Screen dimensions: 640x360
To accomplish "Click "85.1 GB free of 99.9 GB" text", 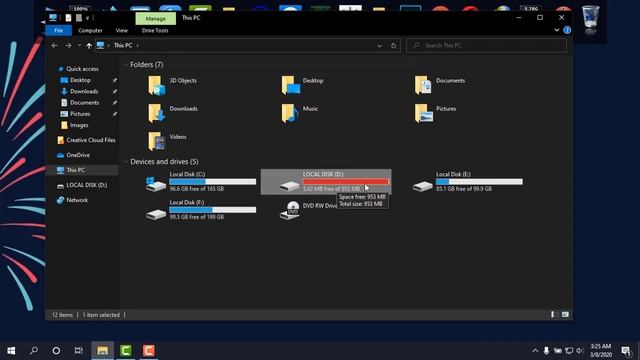I will 464,189.
